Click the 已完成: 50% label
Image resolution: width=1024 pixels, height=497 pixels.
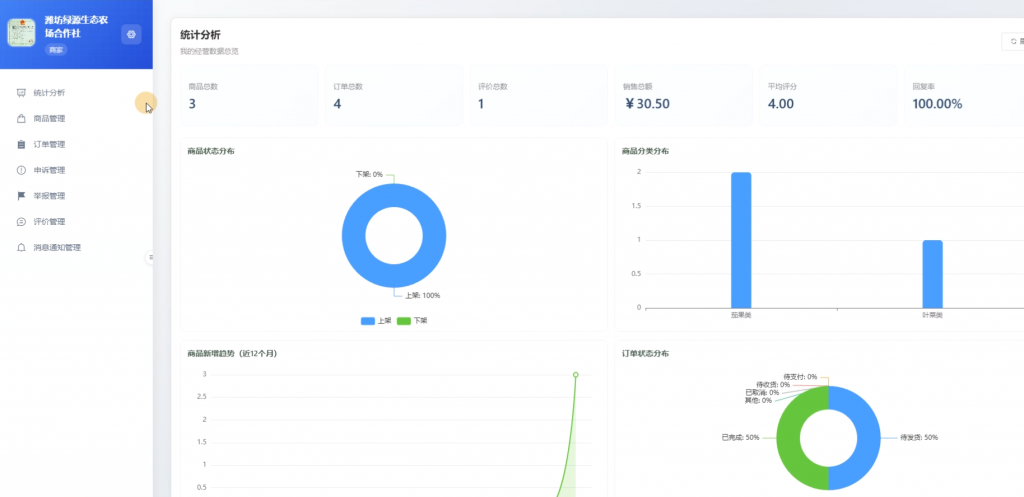(741, 438)
